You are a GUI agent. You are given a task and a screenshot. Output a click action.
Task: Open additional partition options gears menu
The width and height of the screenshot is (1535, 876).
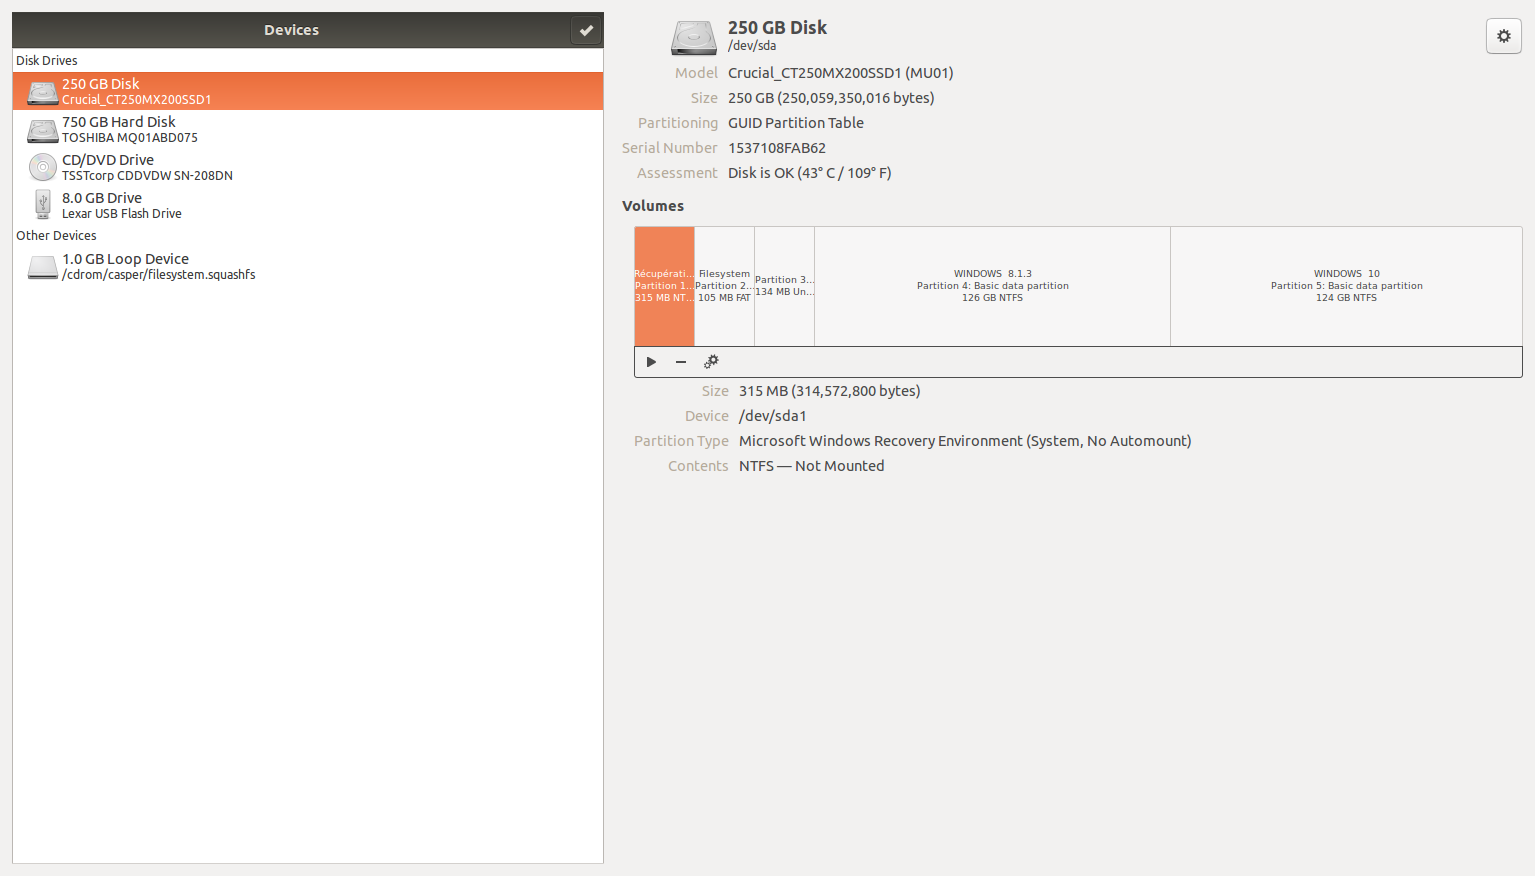click(711, 362)
